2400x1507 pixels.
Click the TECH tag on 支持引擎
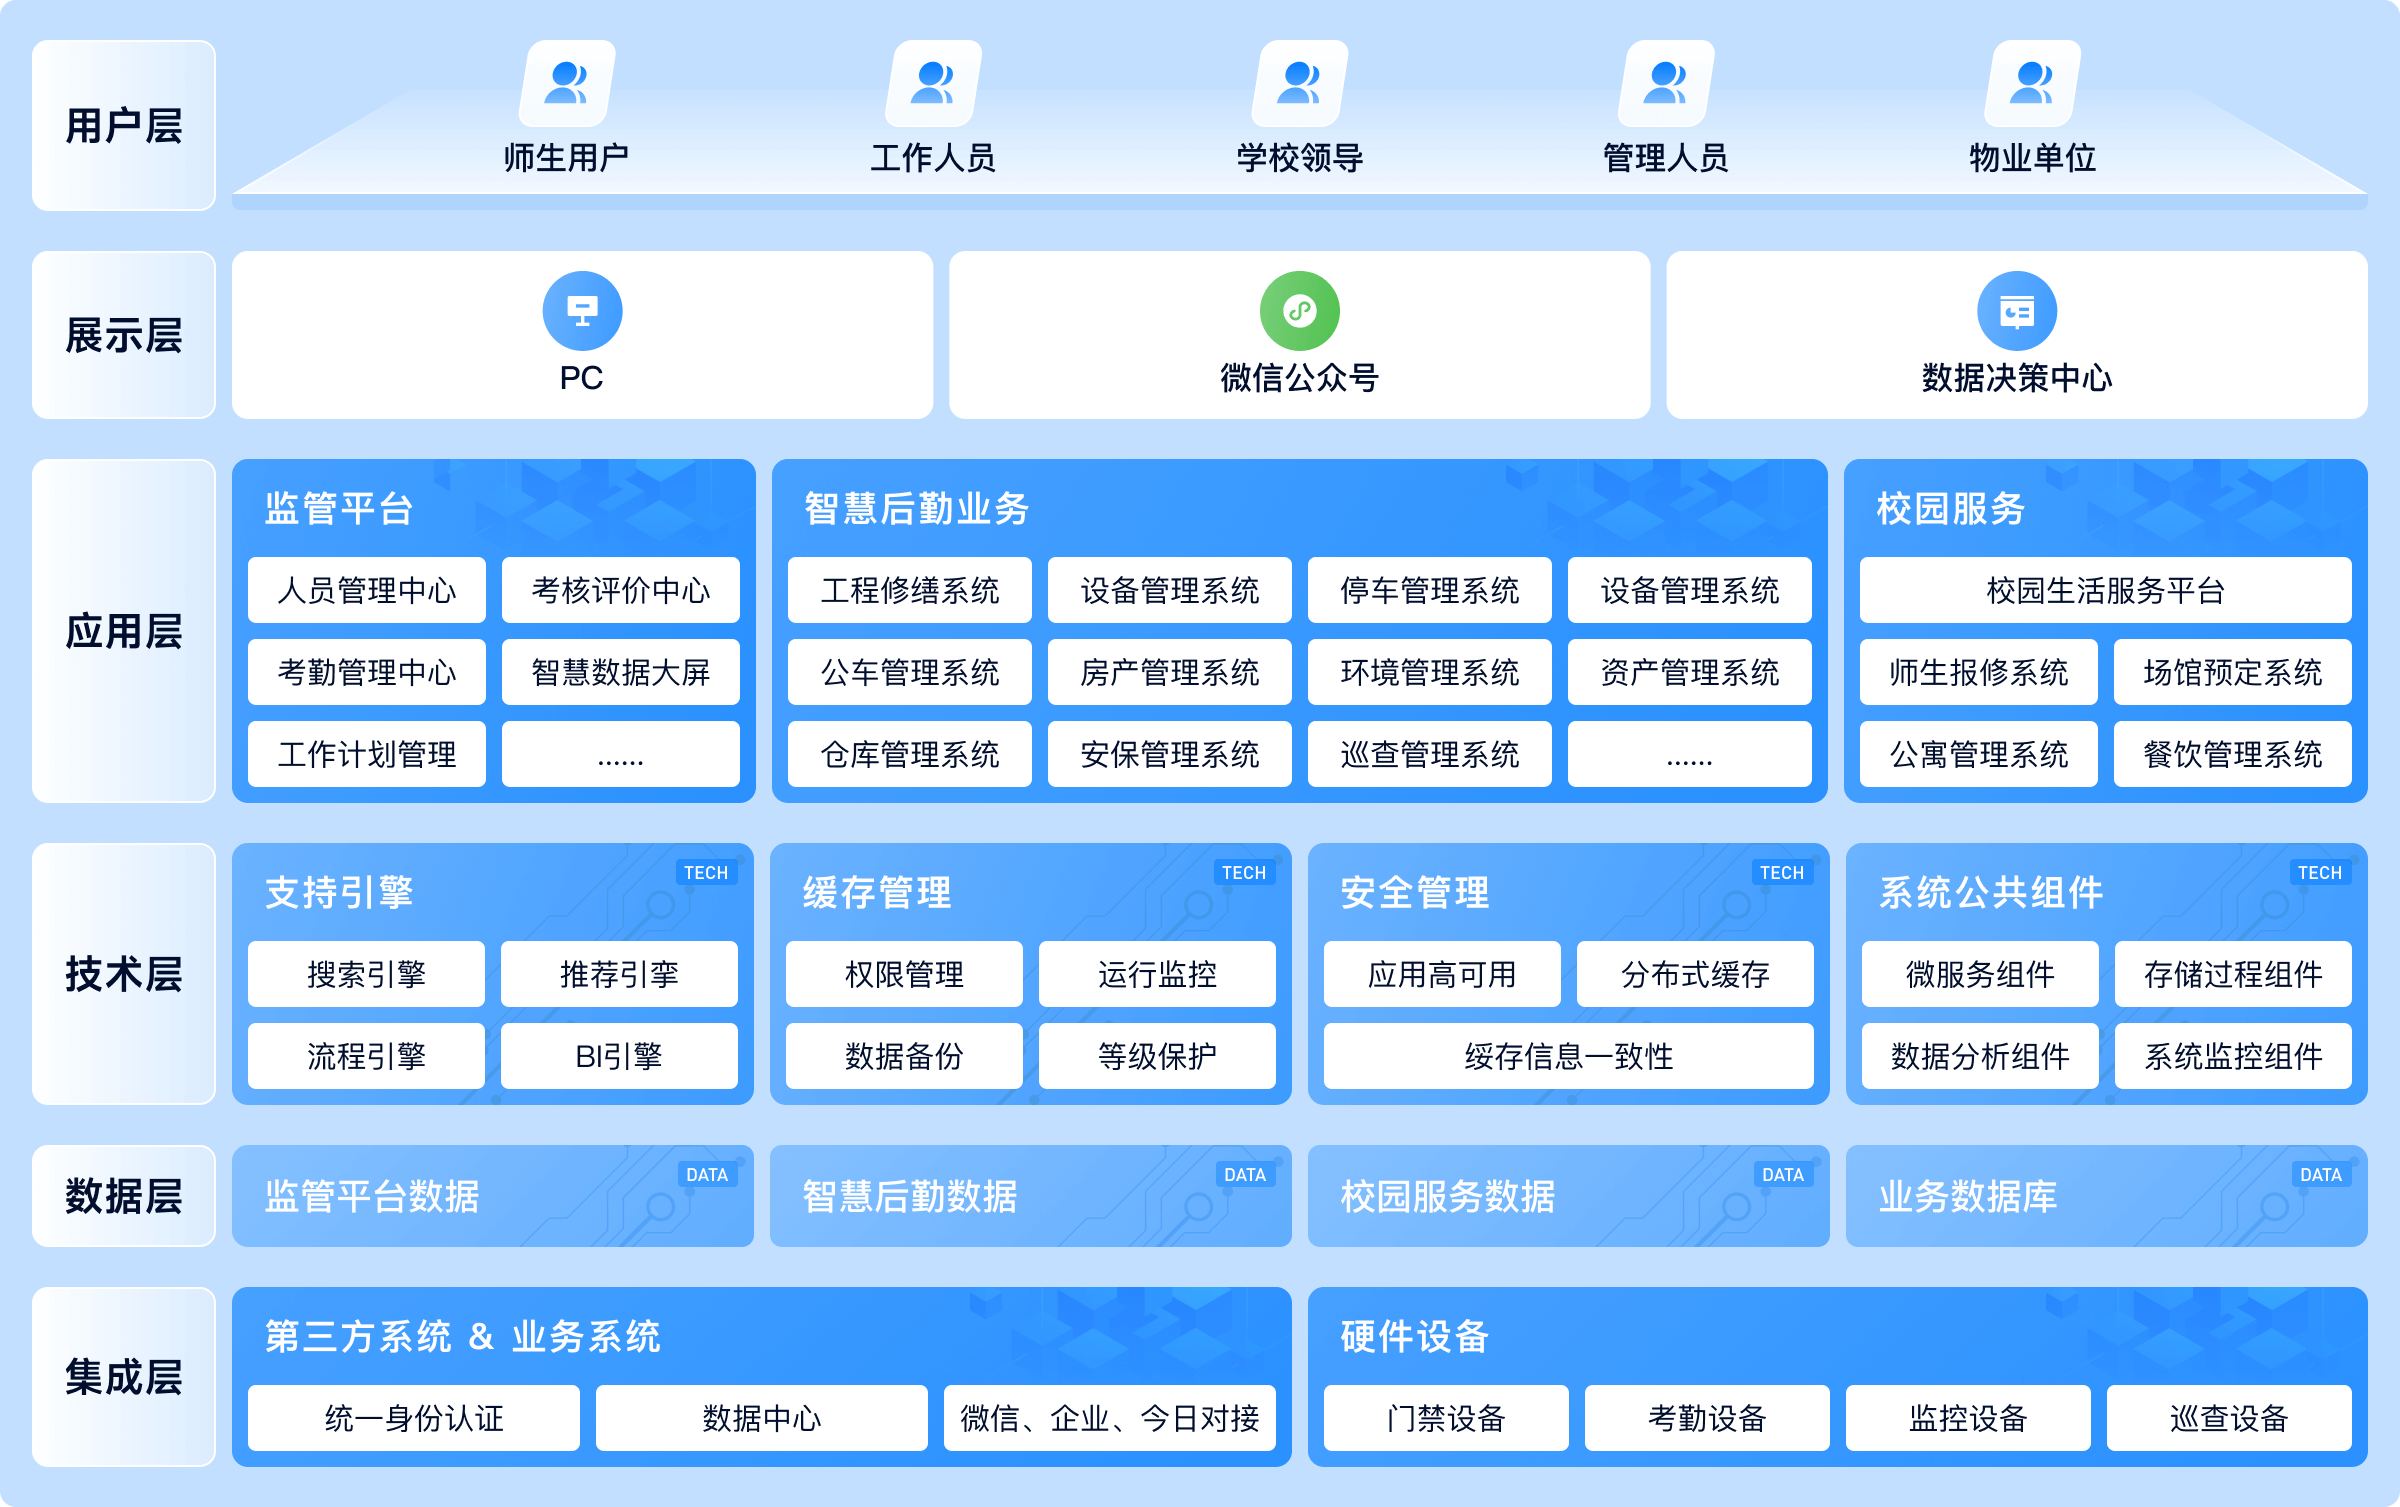[706, 872]
